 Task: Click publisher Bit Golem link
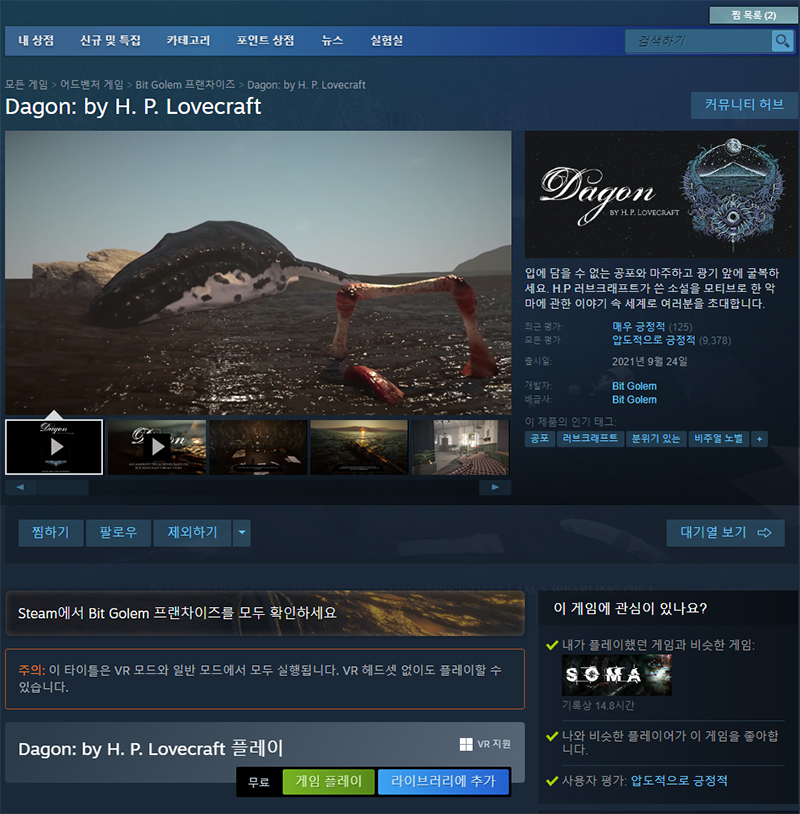634,400
